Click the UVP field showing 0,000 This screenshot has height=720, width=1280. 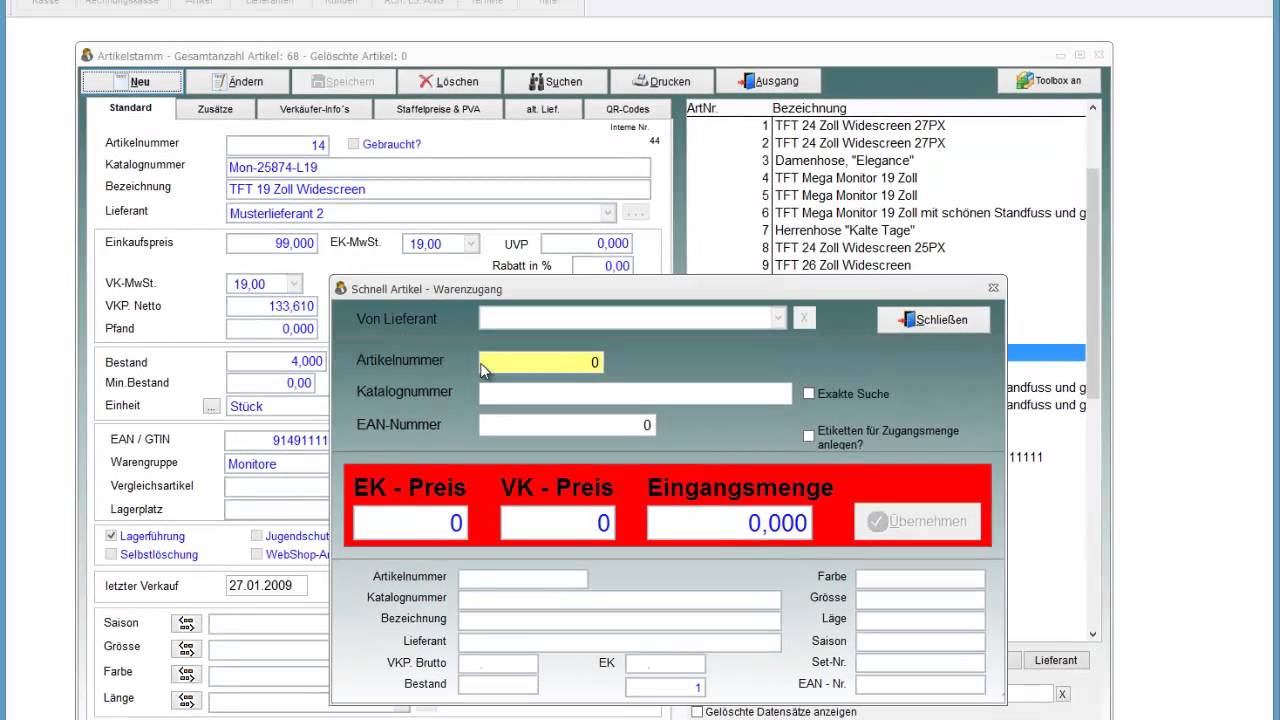pyautogui.click(x=587, y=244)
